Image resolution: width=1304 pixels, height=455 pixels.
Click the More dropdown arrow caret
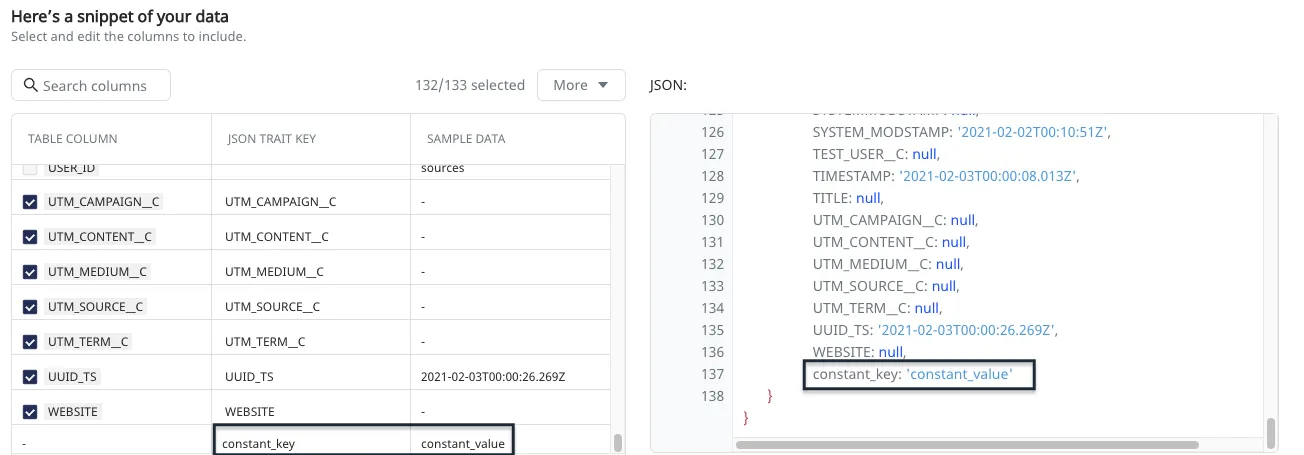click(x=603, y=85)
